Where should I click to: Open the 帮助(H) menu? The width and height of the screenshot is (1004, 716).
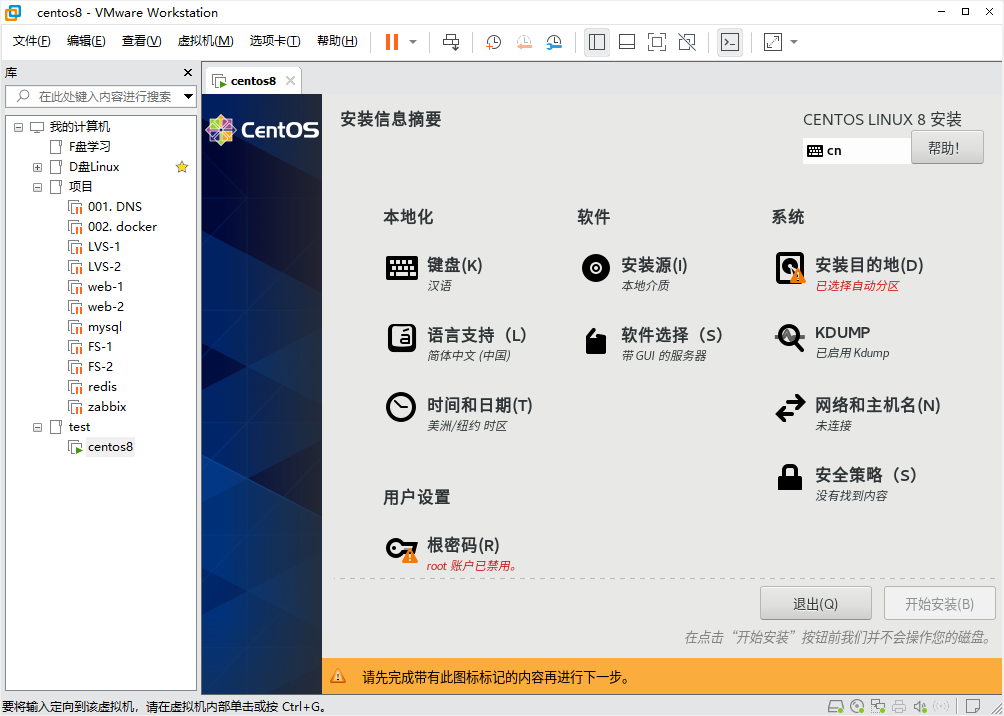(337, 41)
